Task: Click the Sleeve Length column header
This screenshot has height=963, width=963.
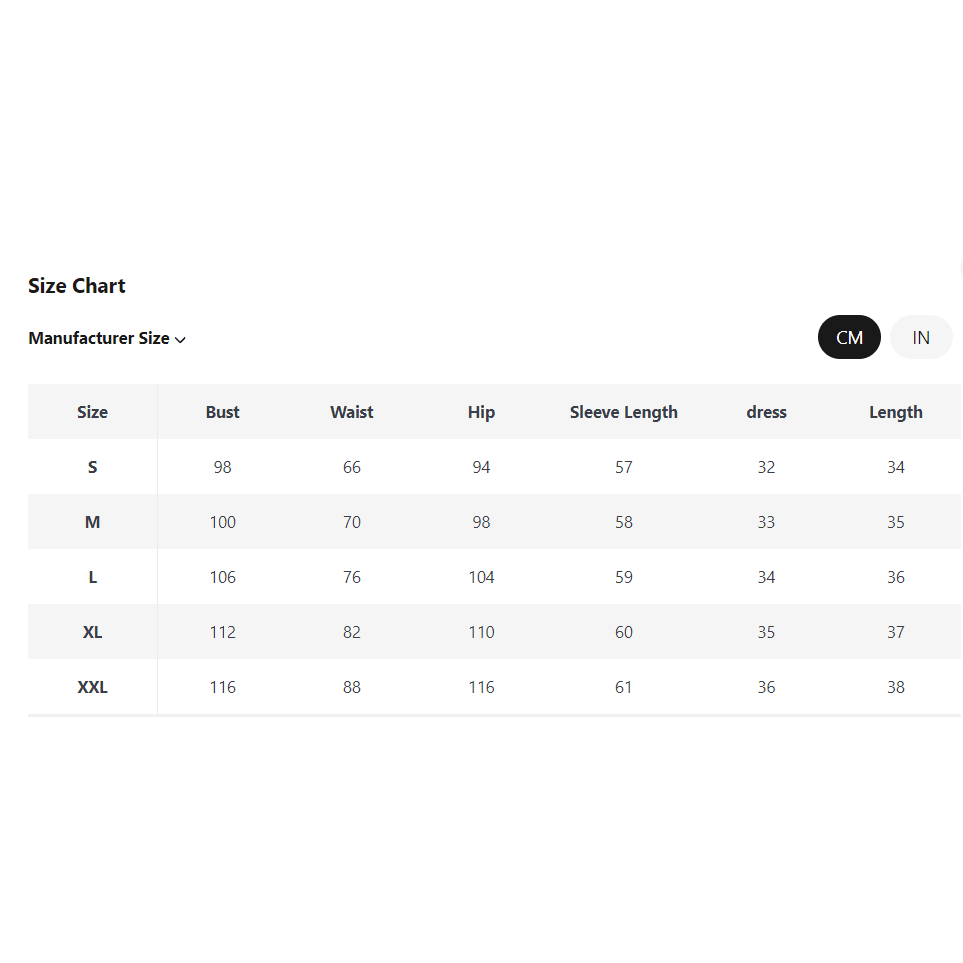Action: (x=624, y=412)
